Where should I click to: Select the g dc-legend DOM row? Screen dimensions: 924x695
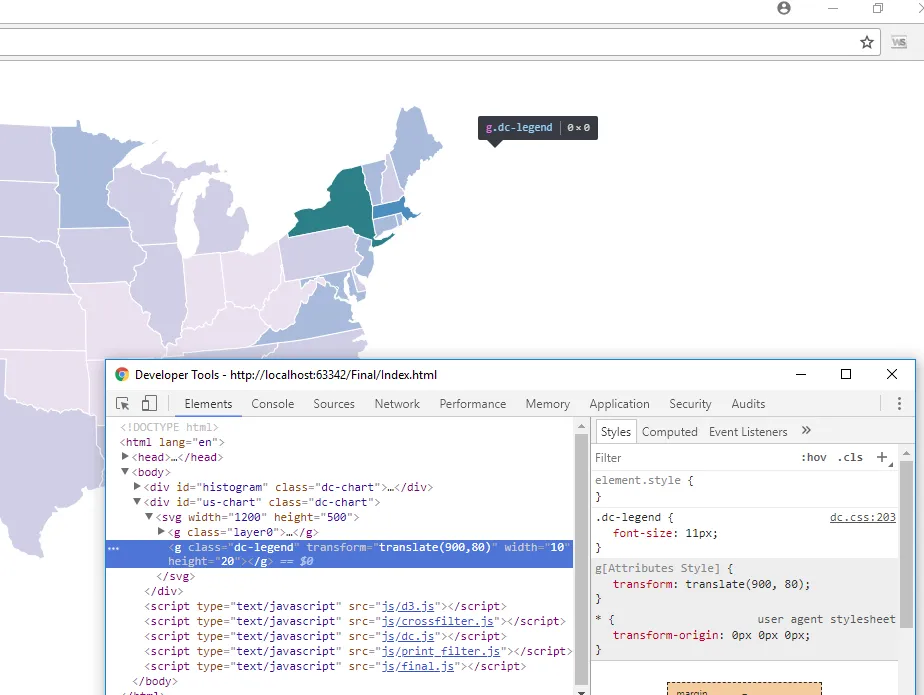coord(339,554)
